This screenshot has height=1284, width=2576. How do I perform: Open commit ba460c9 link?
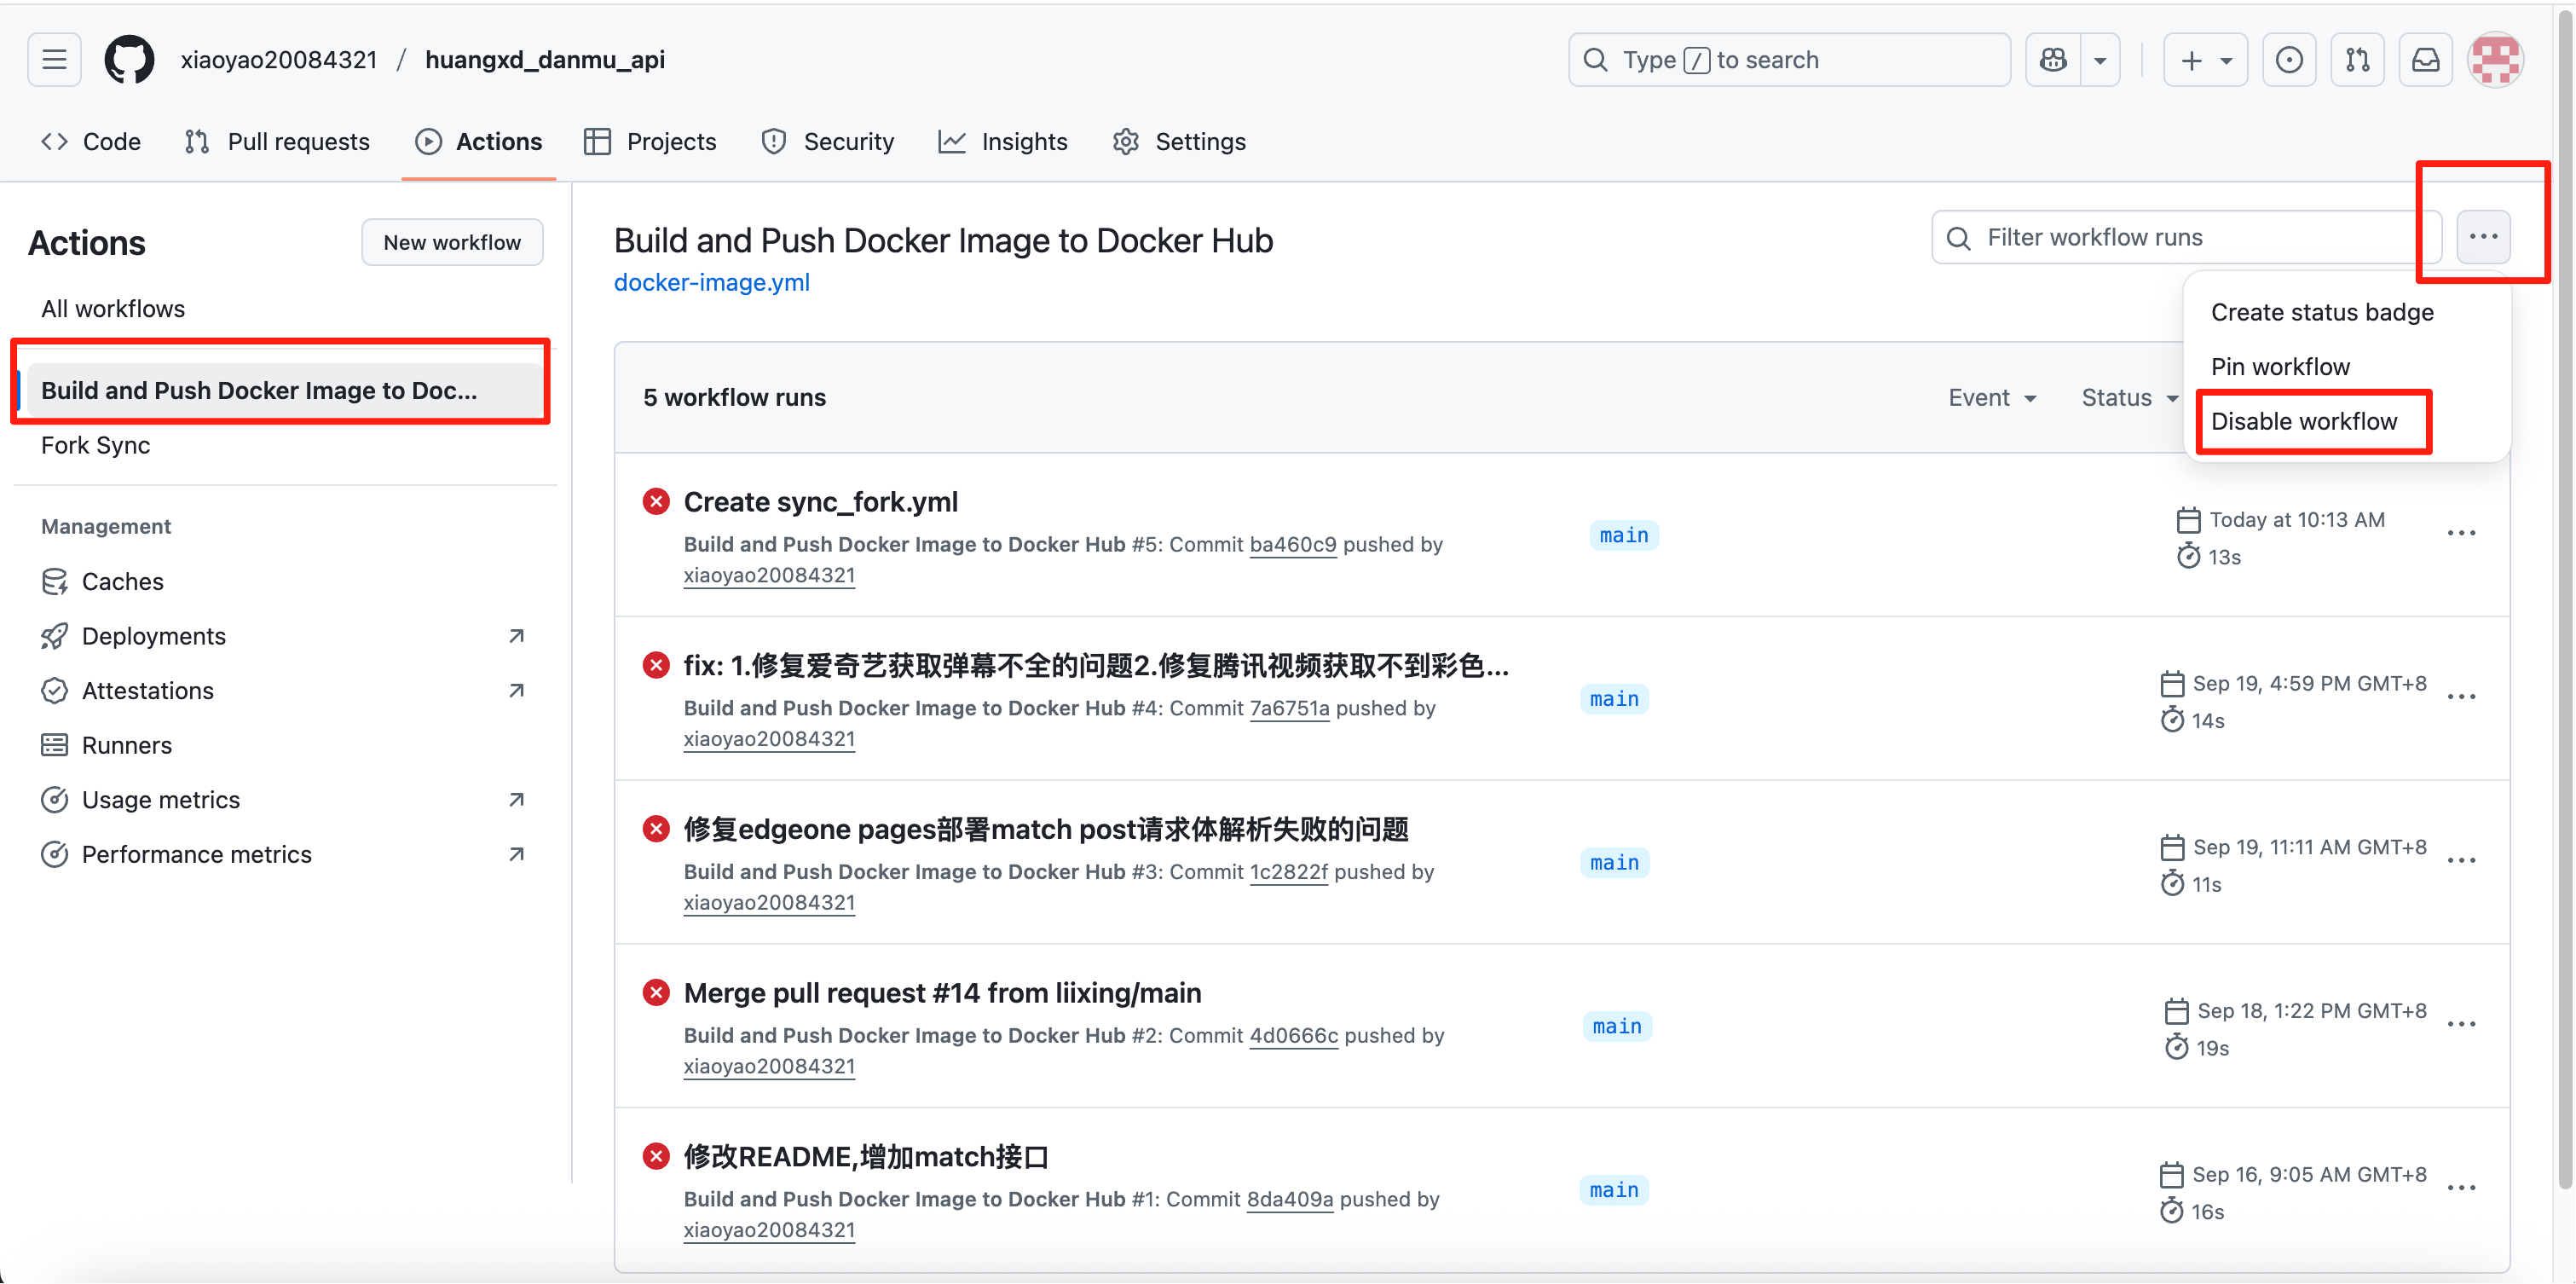click(1293, 544)
